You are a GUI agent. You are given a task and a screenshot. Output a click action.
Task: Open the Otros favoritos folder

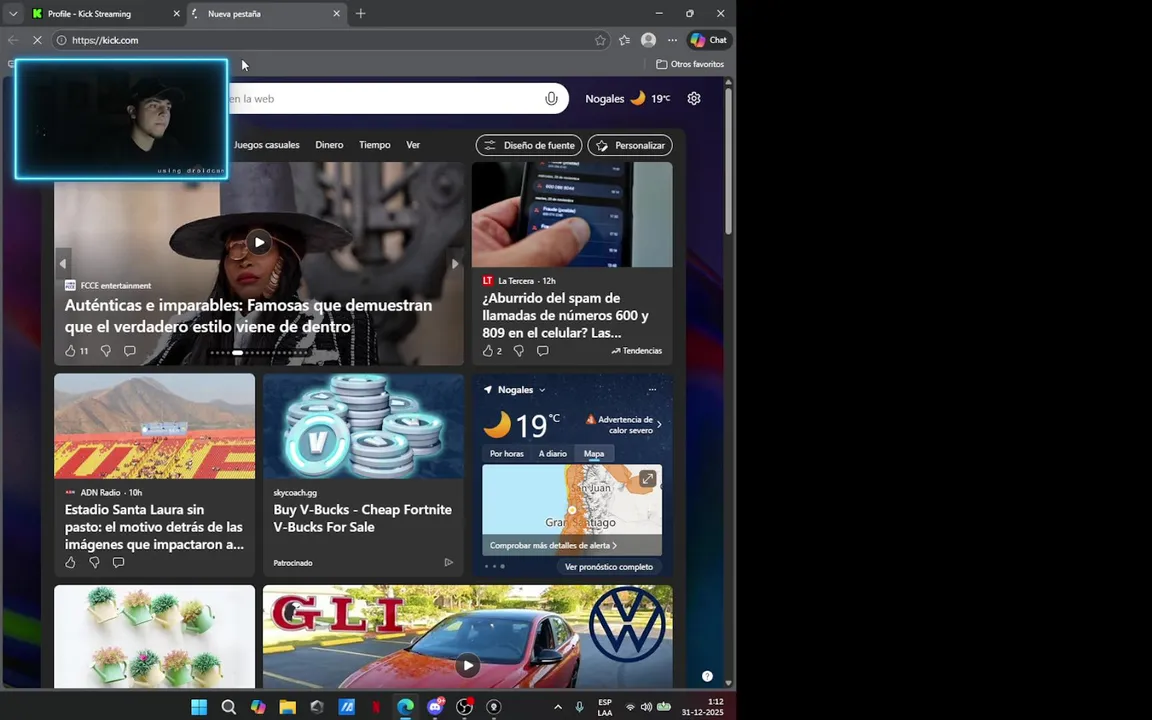690,64
